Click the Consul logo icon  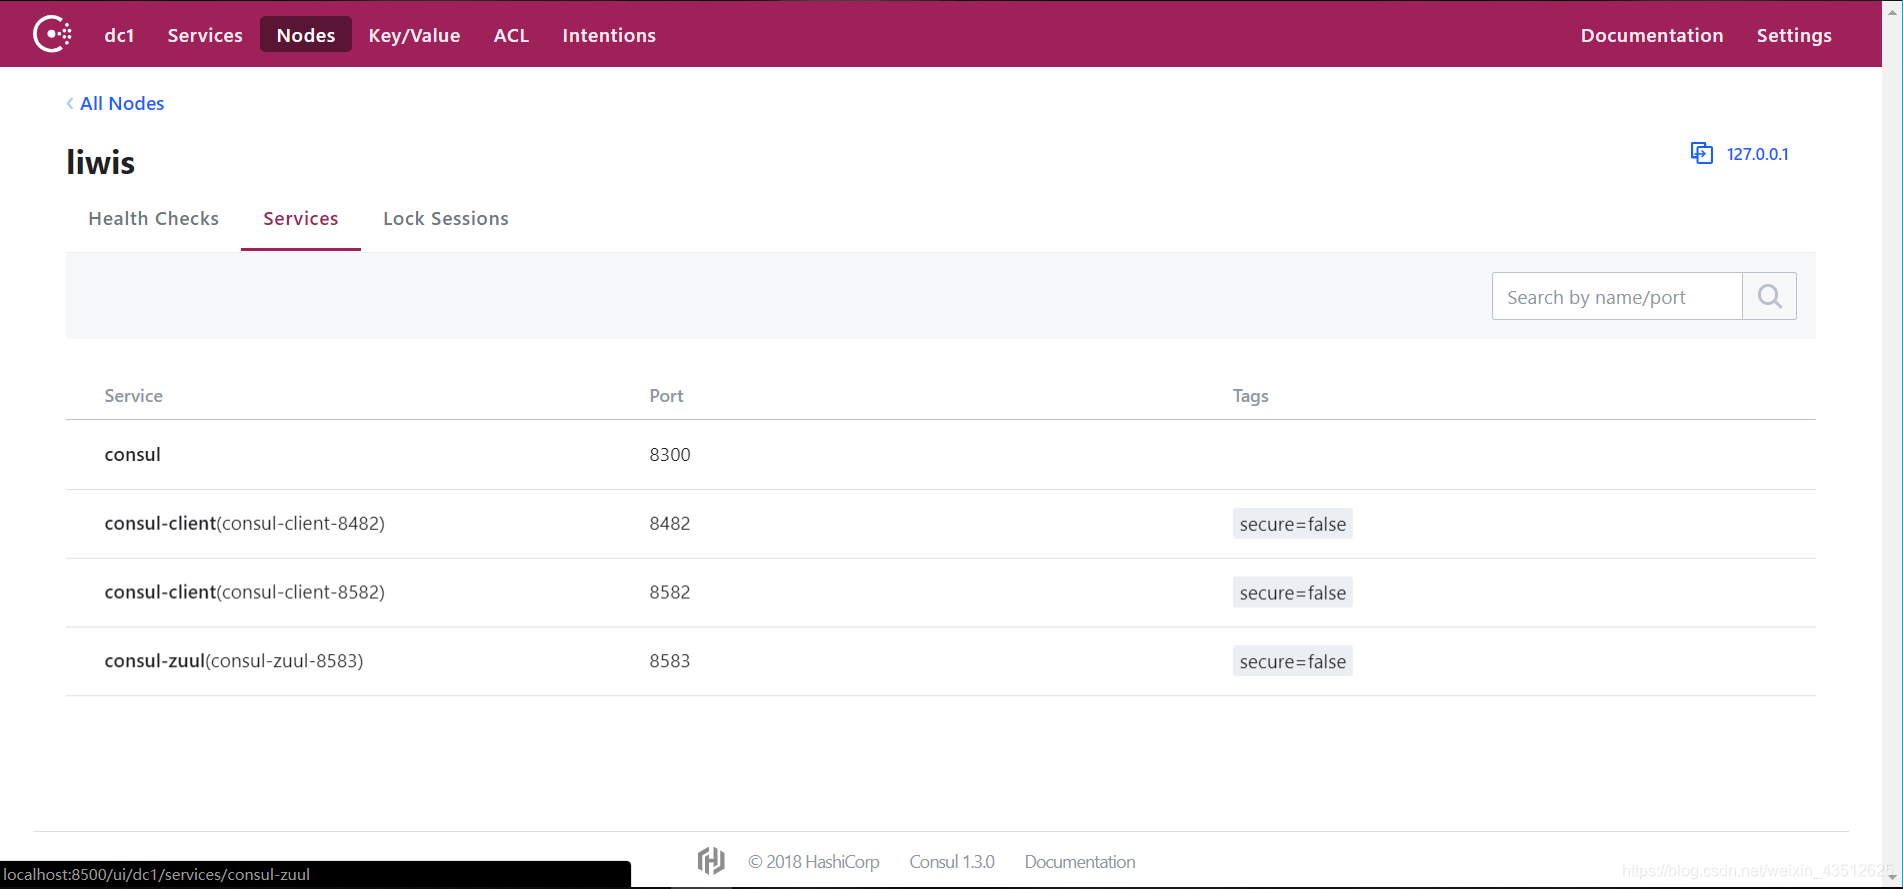(52, 34)
